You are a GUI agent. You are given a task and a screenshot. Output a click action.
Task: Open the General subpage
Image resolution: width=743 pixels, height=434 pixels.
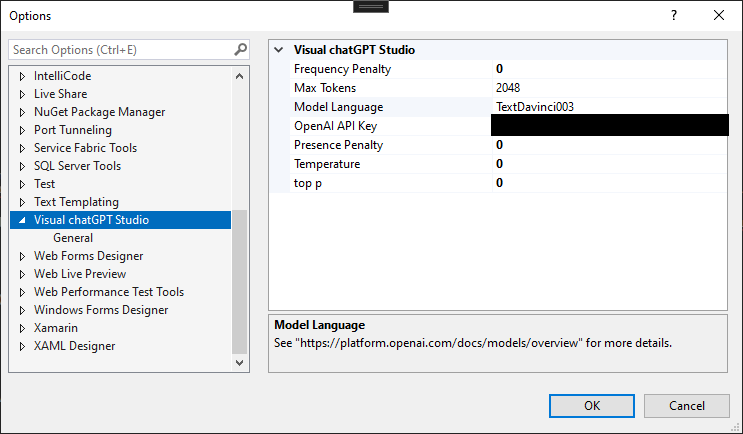(x=73, y=238)
